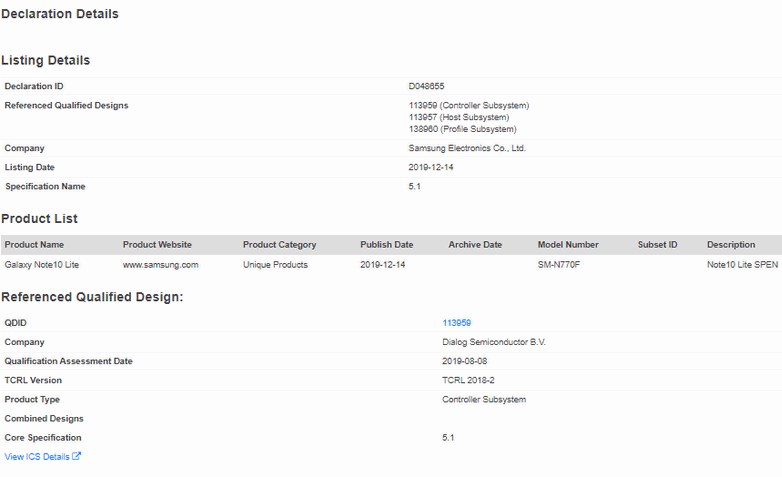Select the Galaxy Note10 Lite product name
The image size is (782, 477).
tap(42, 264)
